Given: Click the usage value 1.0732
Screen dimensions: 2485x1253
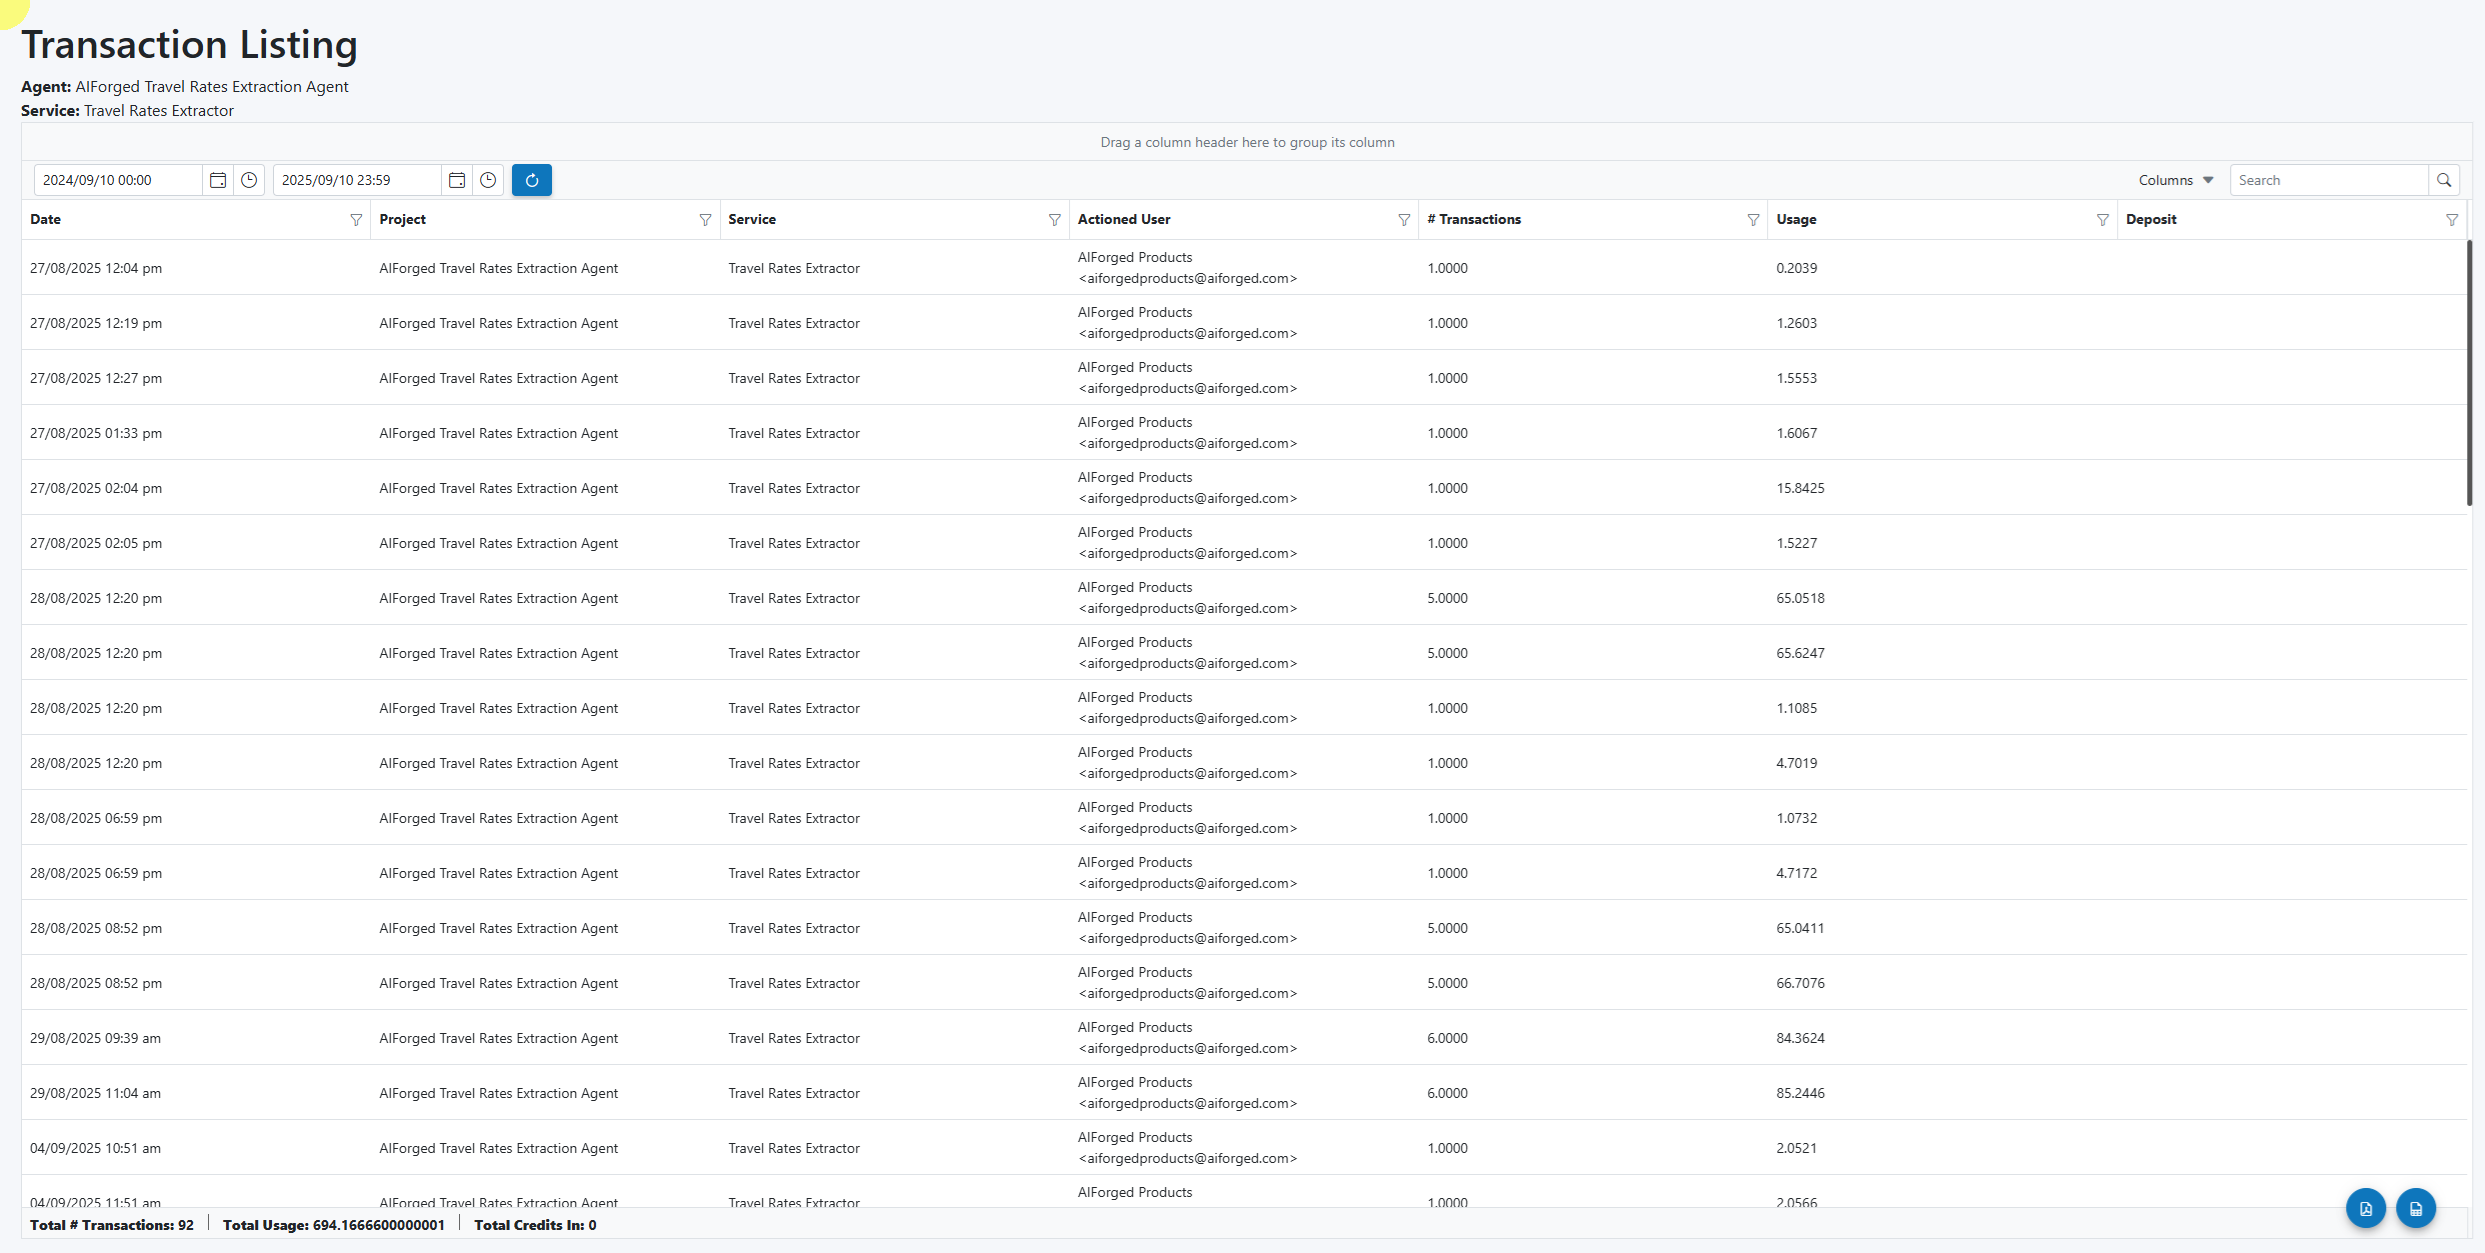Looking at the screenshot, I should click(x=1796, y=818).
